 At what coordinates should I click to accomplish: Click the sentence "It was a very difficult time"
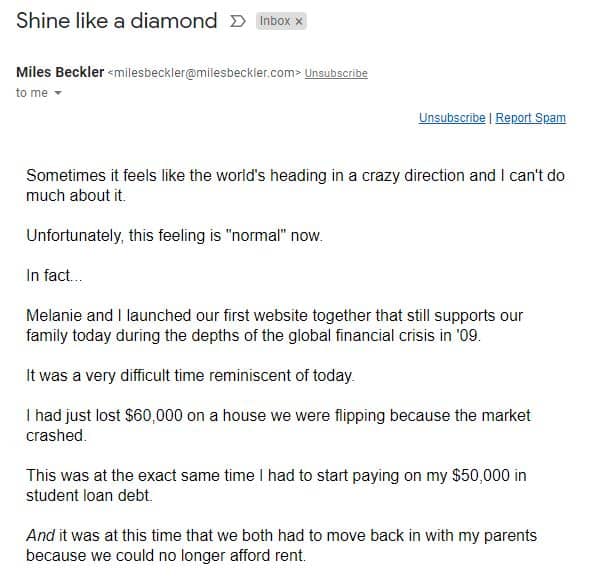coord(190,376)
